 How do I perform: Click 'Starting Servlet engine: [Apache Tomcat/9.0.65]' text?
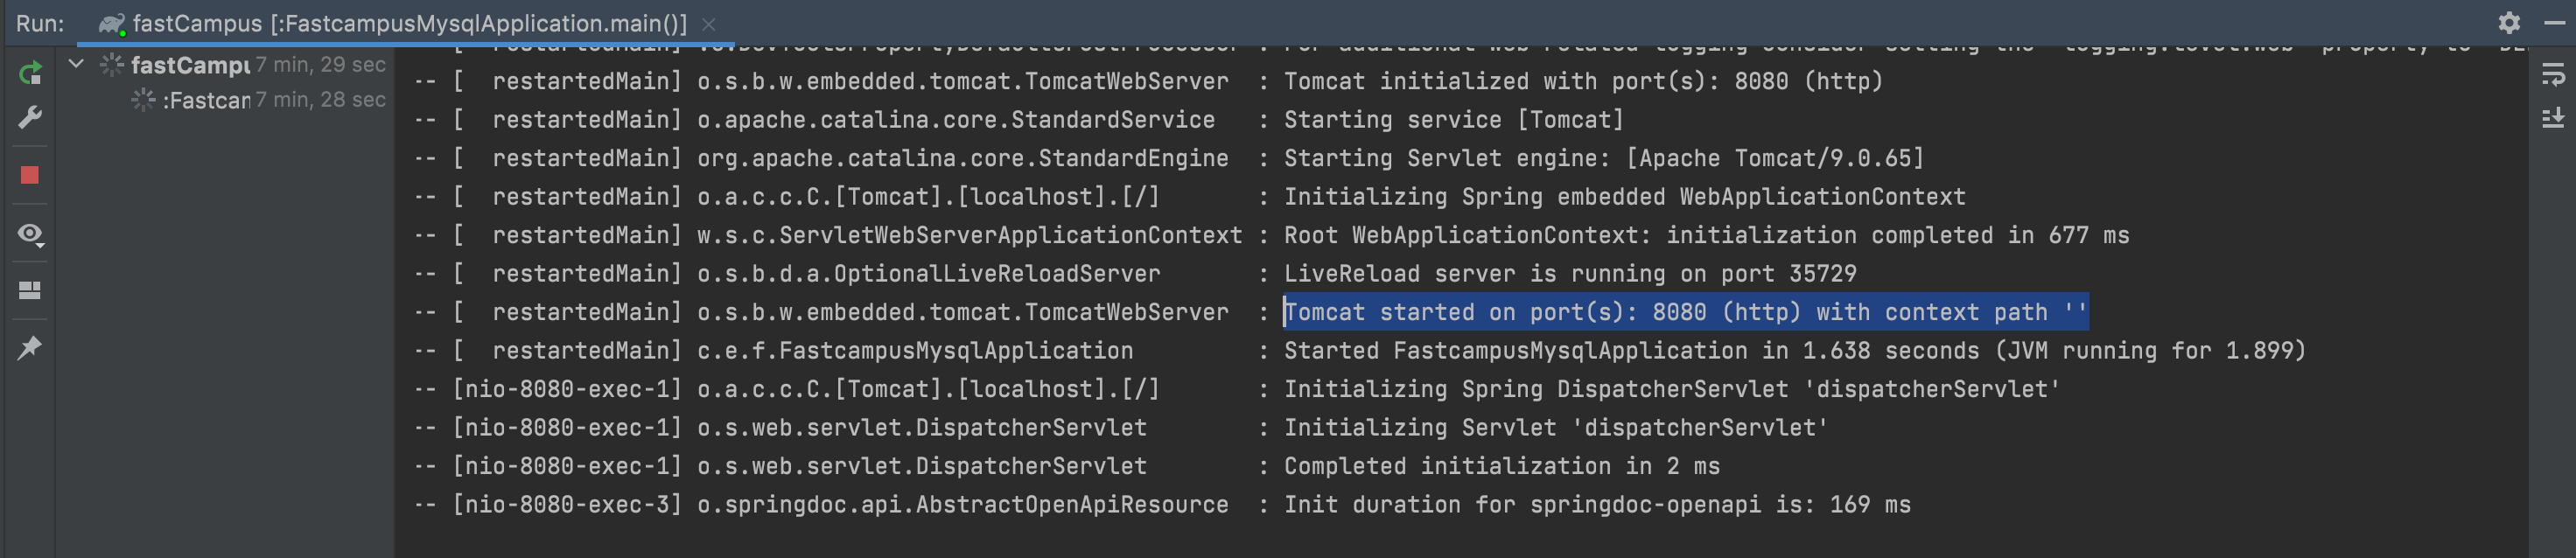[1604, 158]
